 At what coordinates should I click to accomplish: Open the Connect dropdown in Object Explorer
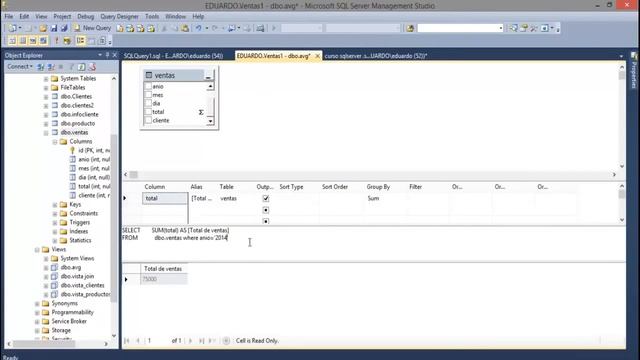pos(20,67)
